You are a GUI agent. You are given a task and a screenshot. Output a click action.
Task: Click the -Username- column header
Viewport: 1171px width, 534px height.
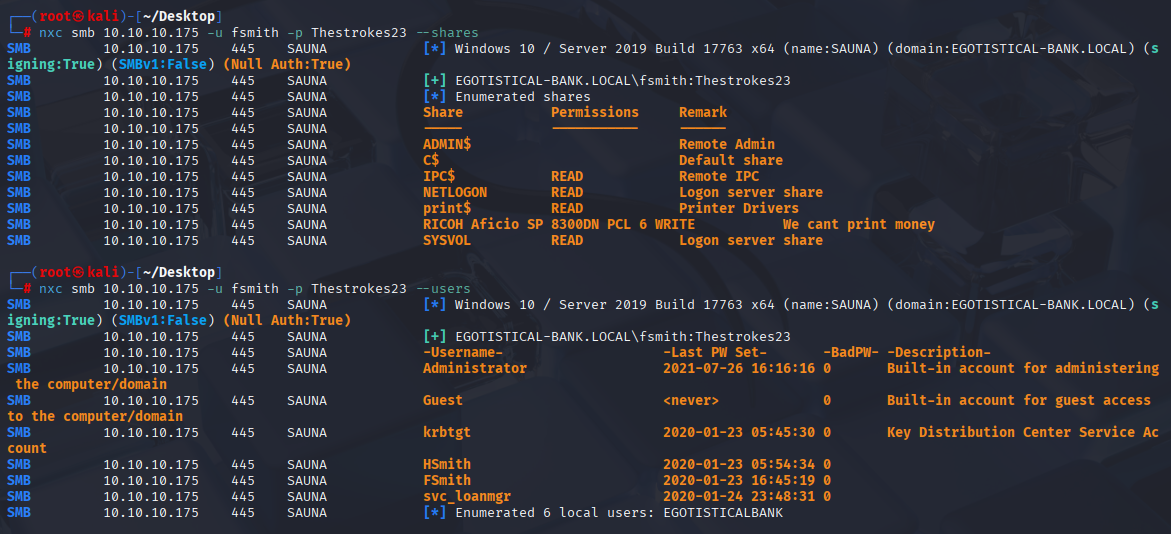click(463, 353)
